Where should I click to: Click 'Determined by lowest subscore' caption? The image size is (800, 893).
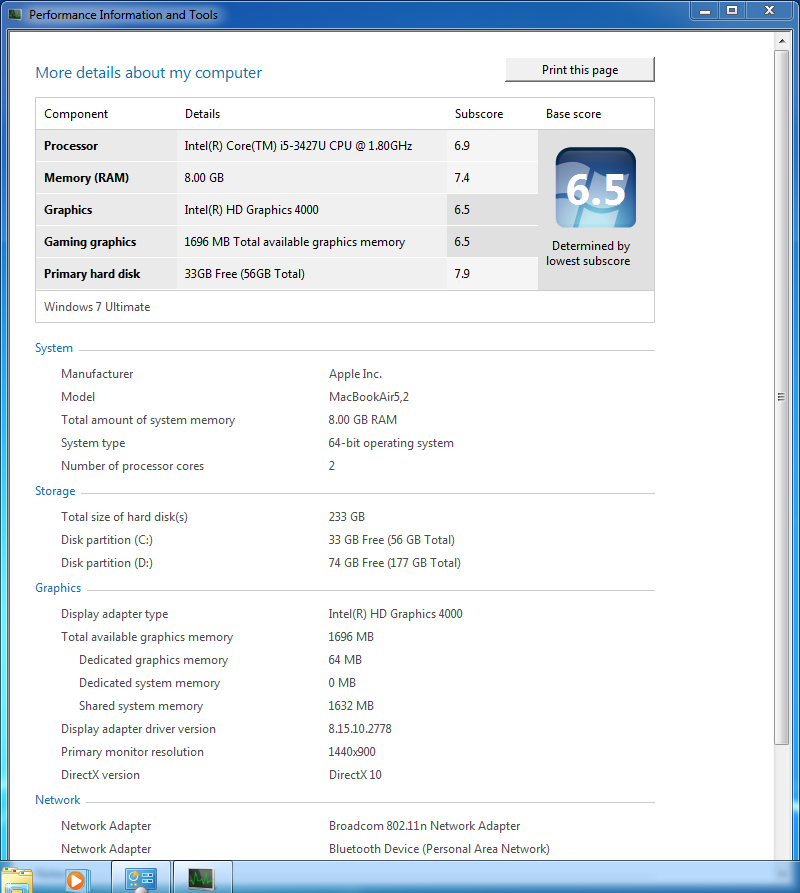[588, 253]
